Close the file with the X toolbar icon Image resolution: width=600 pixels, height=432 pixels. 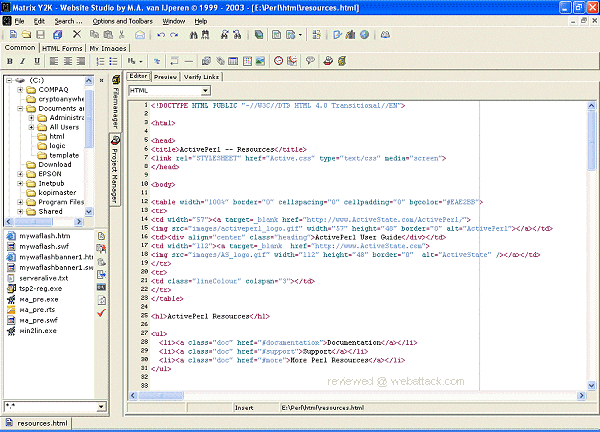77,34
